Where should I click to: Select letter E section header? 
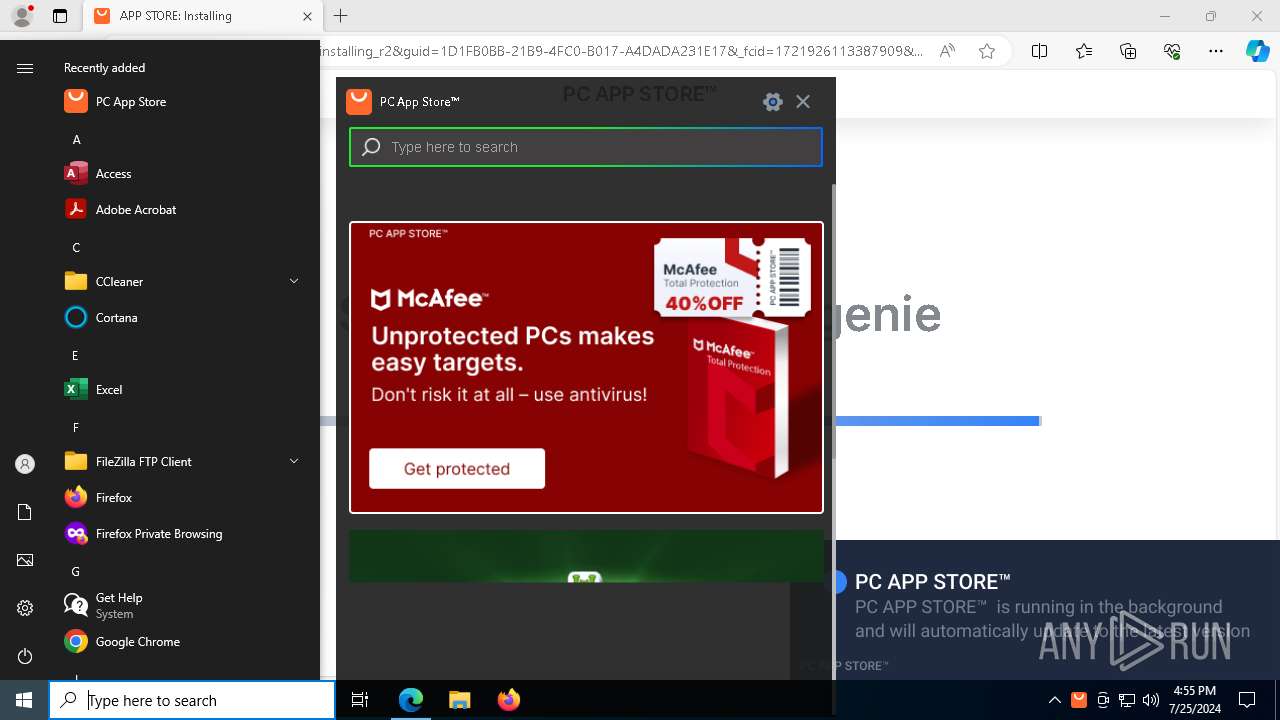click(x=75, y=356)
